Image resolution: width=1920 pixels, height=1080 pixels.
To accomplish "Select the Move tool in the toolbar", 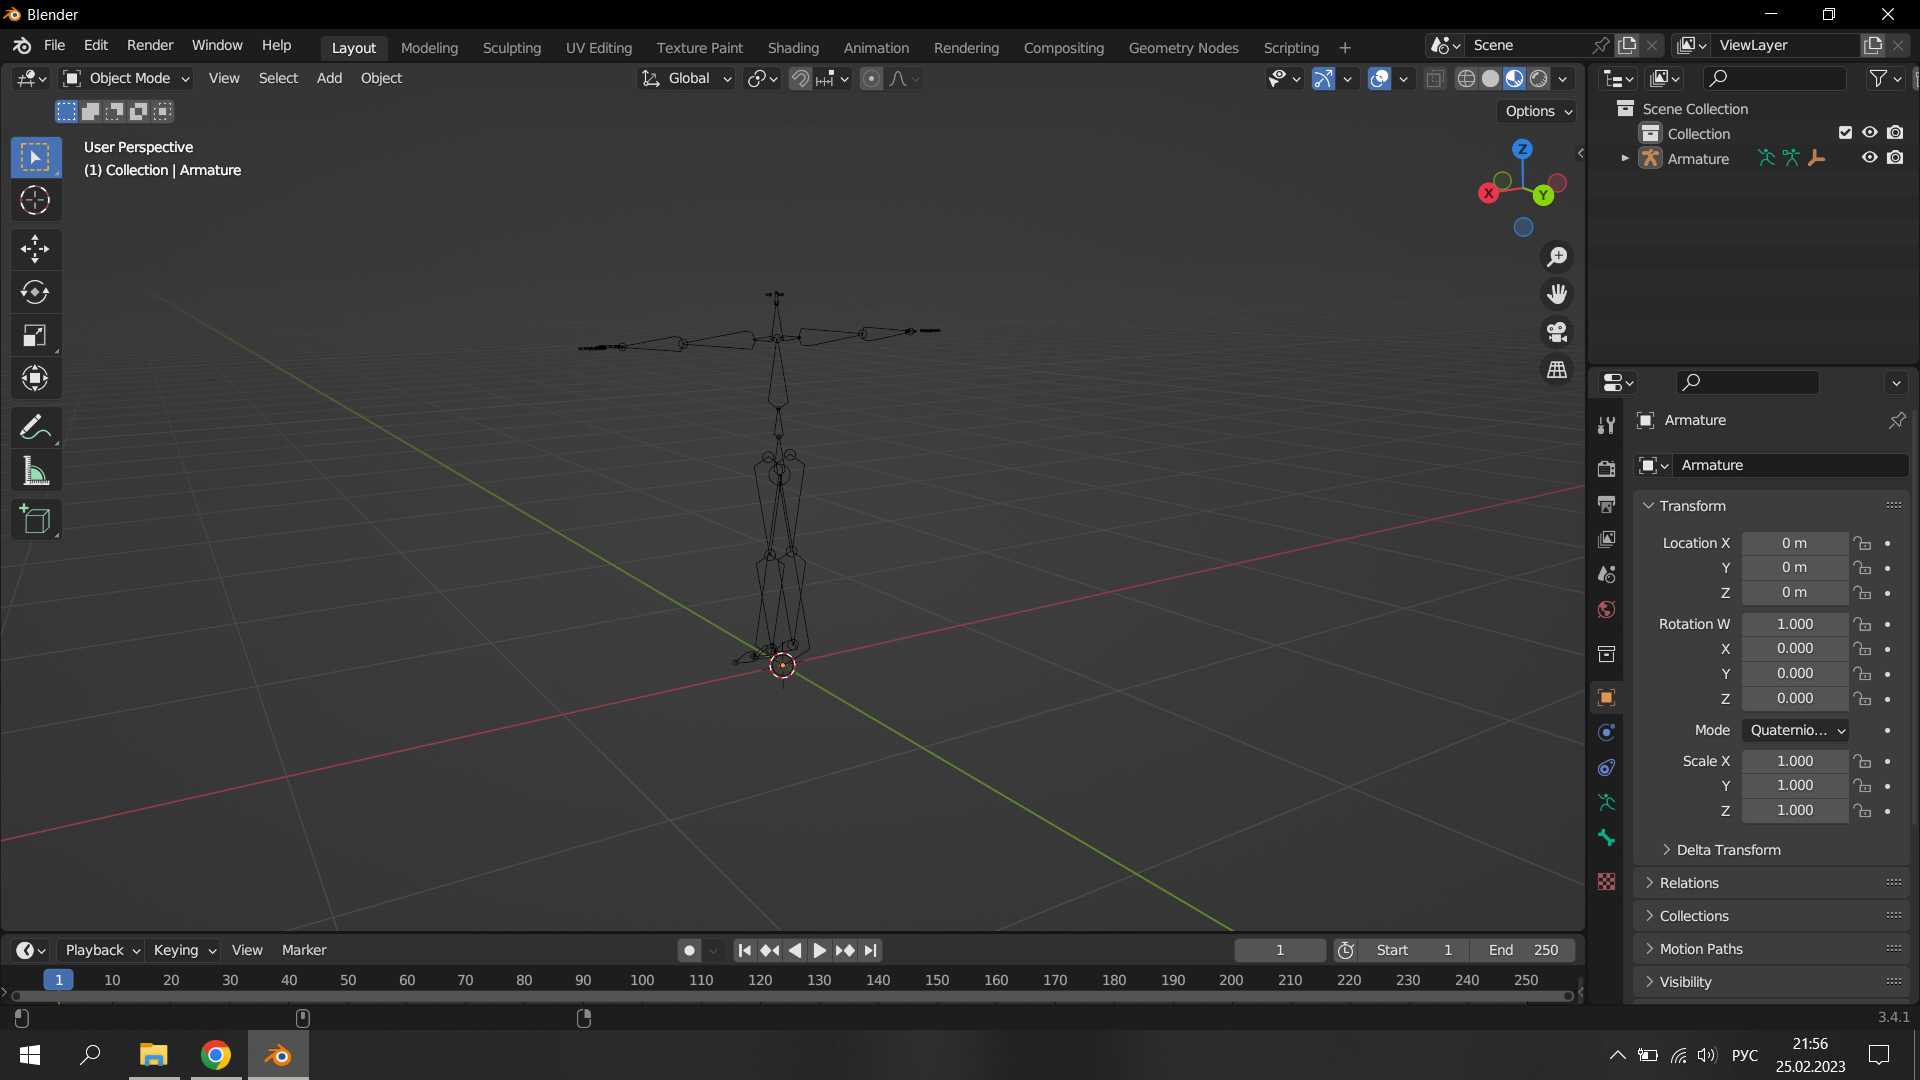I will click(x=35, y=249).
